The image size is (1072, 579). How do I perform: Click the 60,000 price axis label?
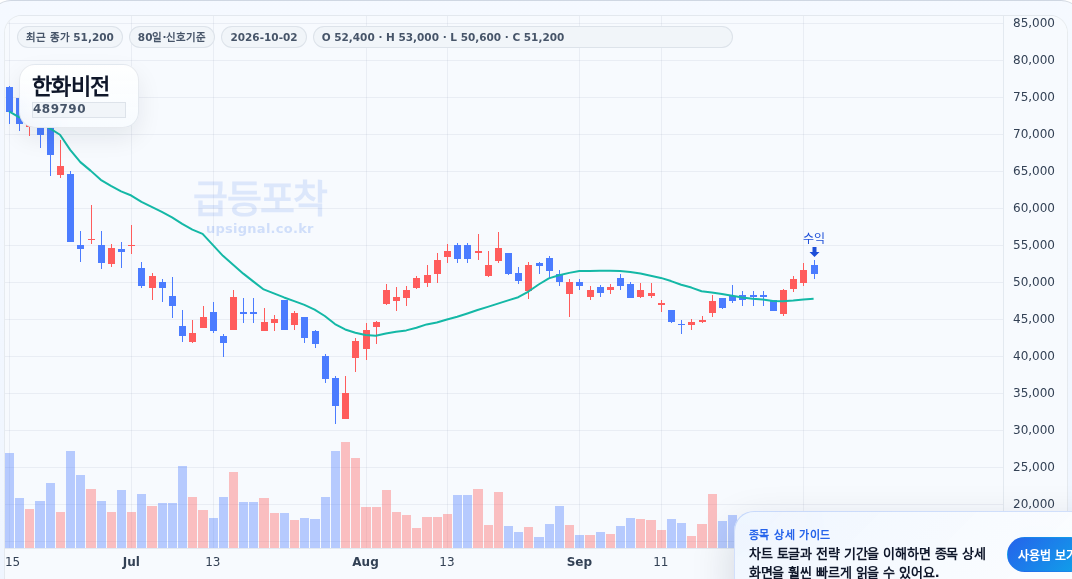(x=1034, y=207)
